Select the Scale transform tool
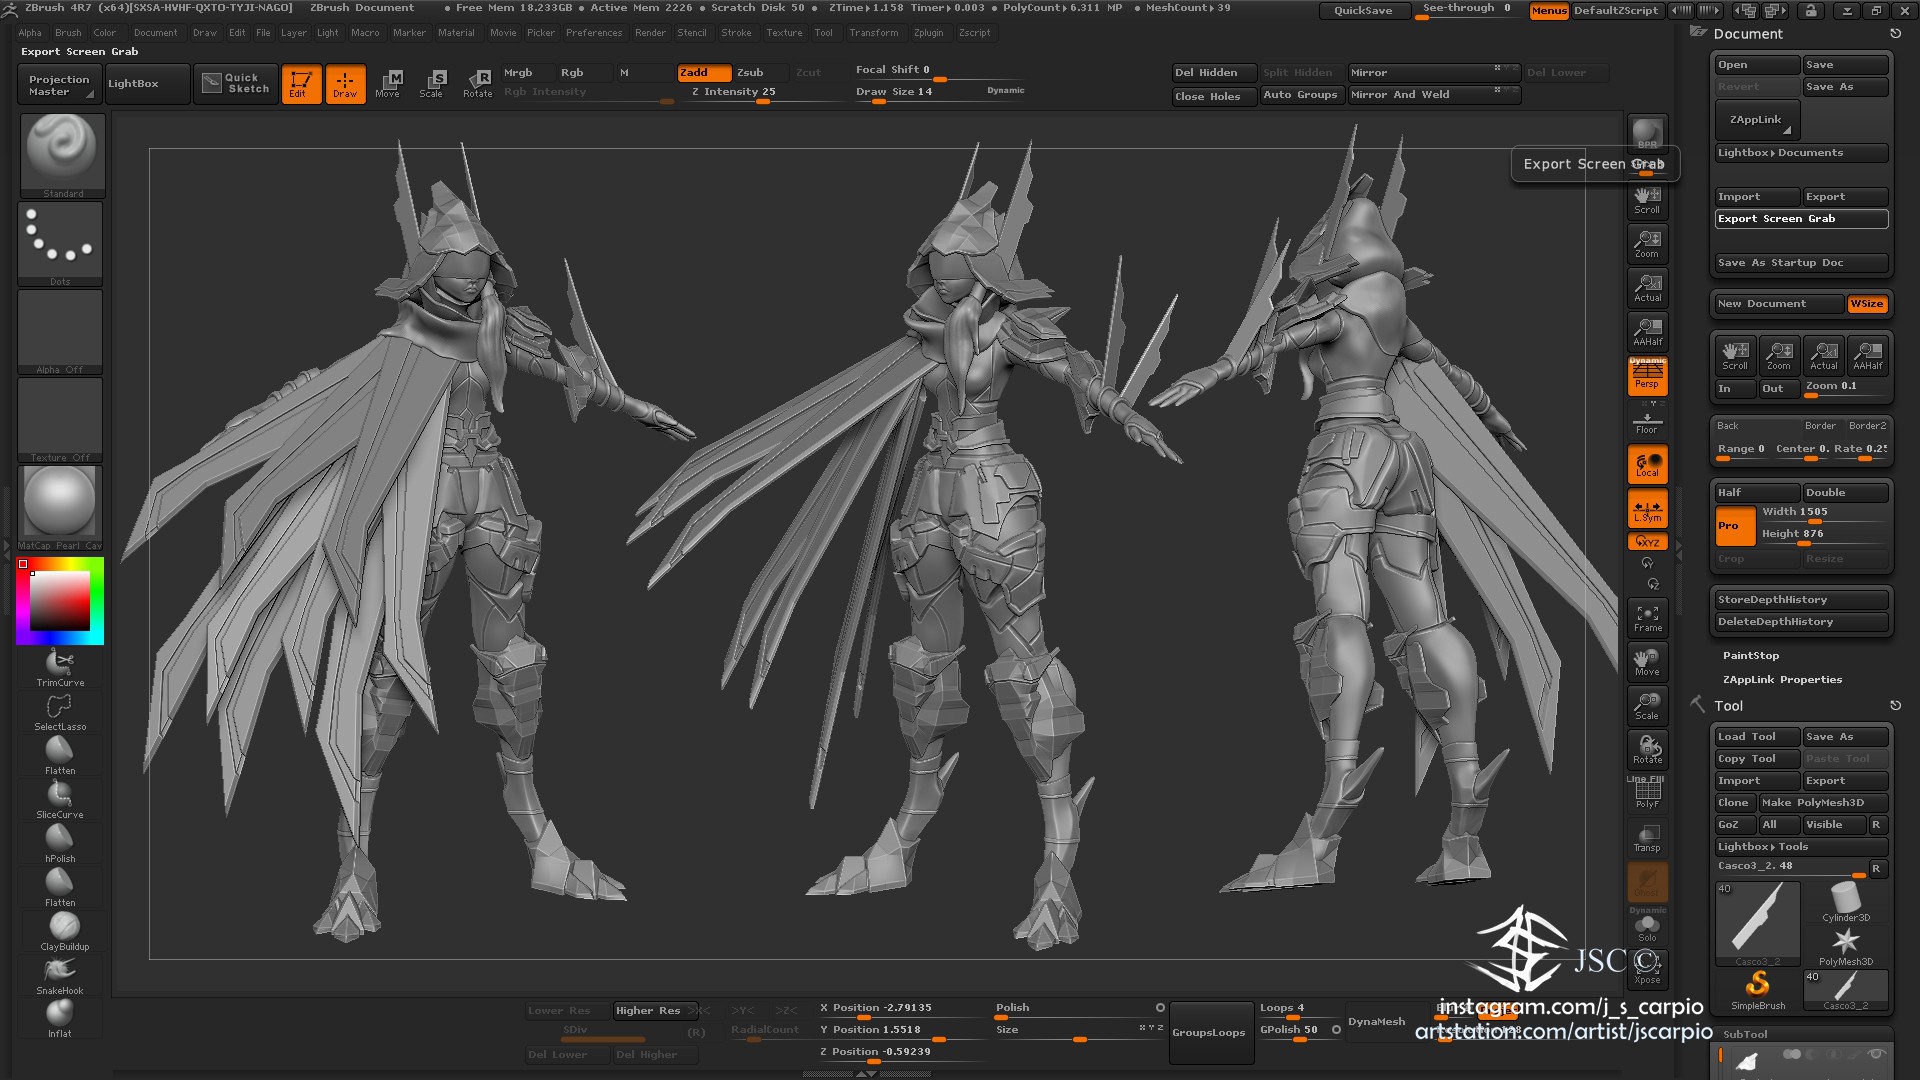The width and height of the screenshot is (1920, 1080). point(432,84)
